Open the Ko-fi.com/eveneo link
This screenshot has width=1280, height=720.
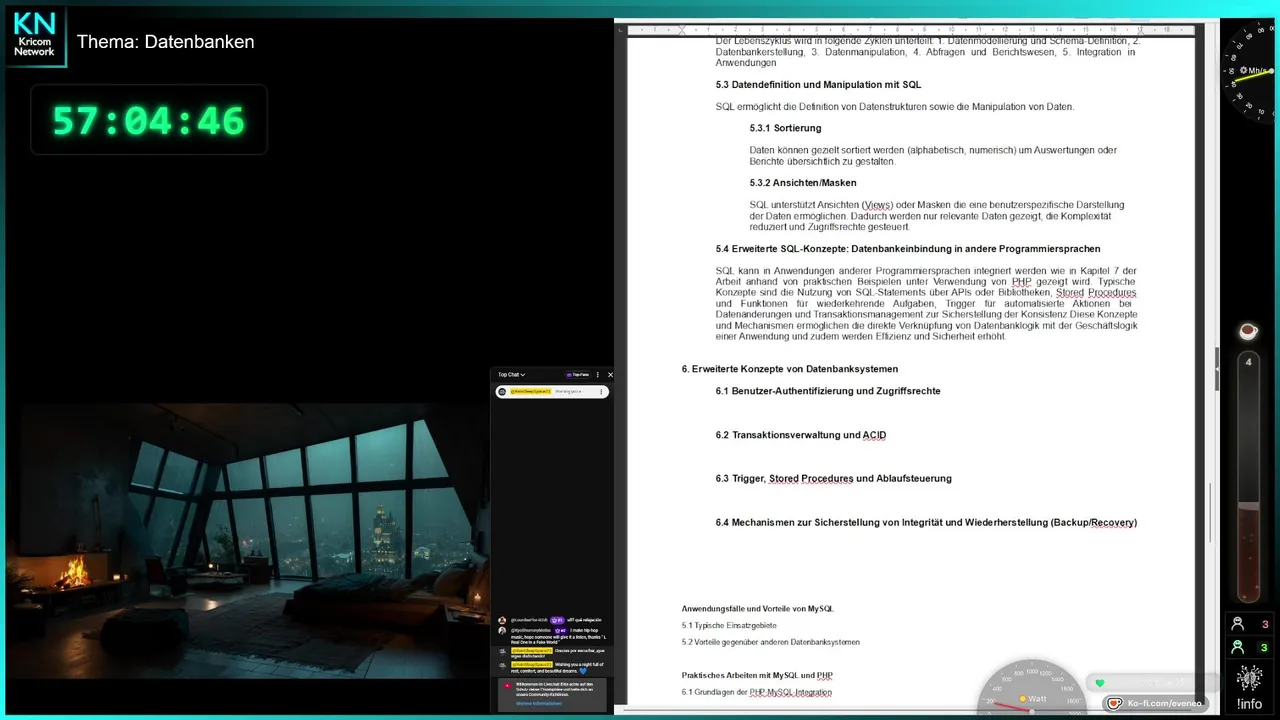(x=1157, y=703)
